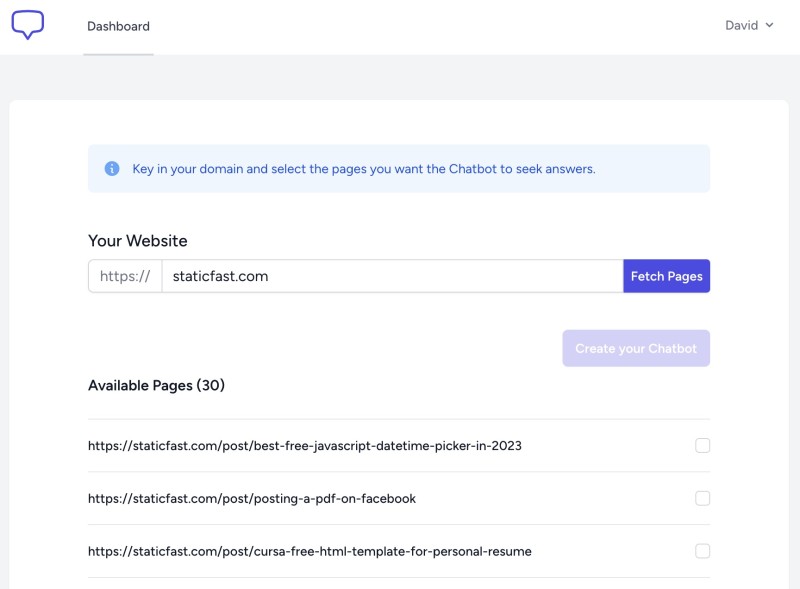Viewport: 800px width, 589px height.
Task: Click the chat bubble logo icon
Action: click(28, 24)
